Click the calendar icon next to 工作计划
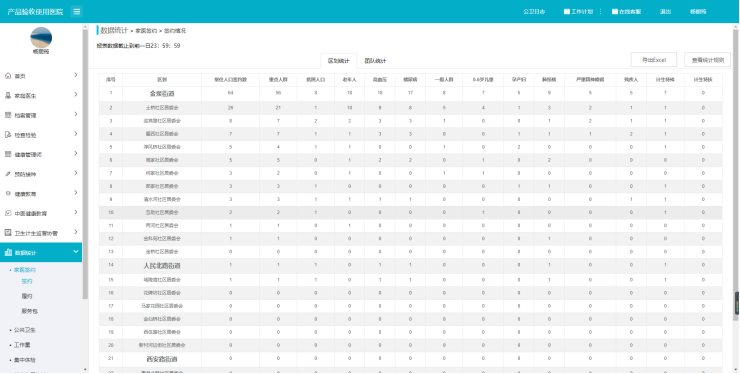Viewport: 740px width, 374px height. [x=567, y=12]
